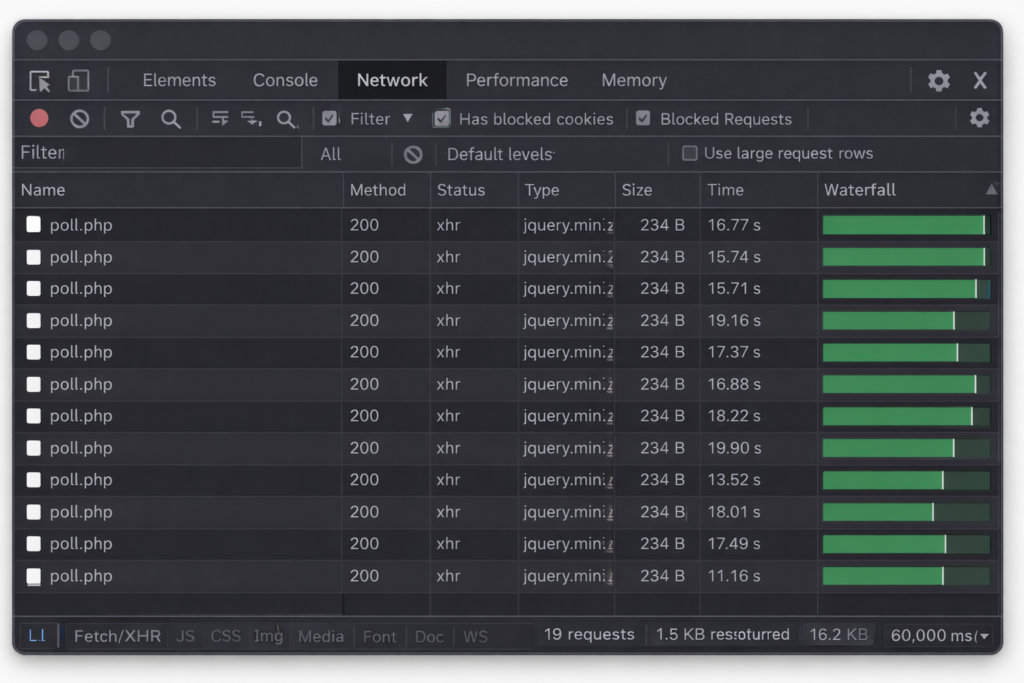Enable Use large request rows checkbox
Image resolution: width=1024 pixels, height=683 pixels.
click(689, 153)
